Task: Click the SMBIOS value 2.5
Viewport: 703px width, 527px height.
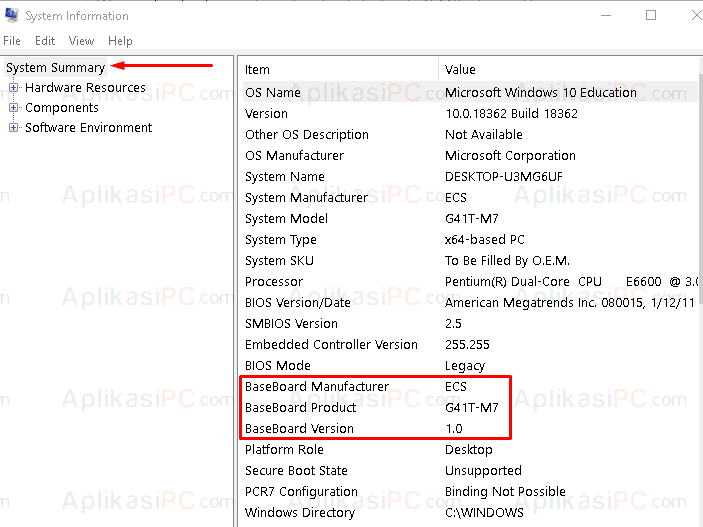Action: coord(453,323)
